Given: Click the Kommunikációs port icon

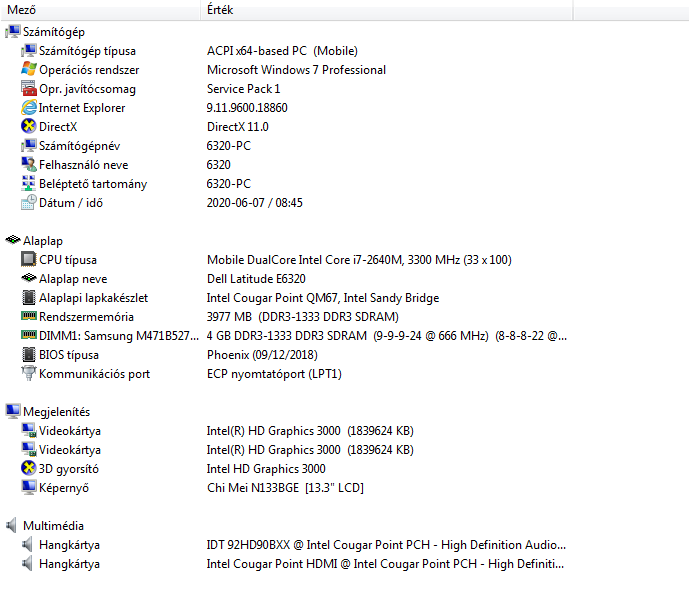Looking at the screenshot, I should click(x=29, y=373).
